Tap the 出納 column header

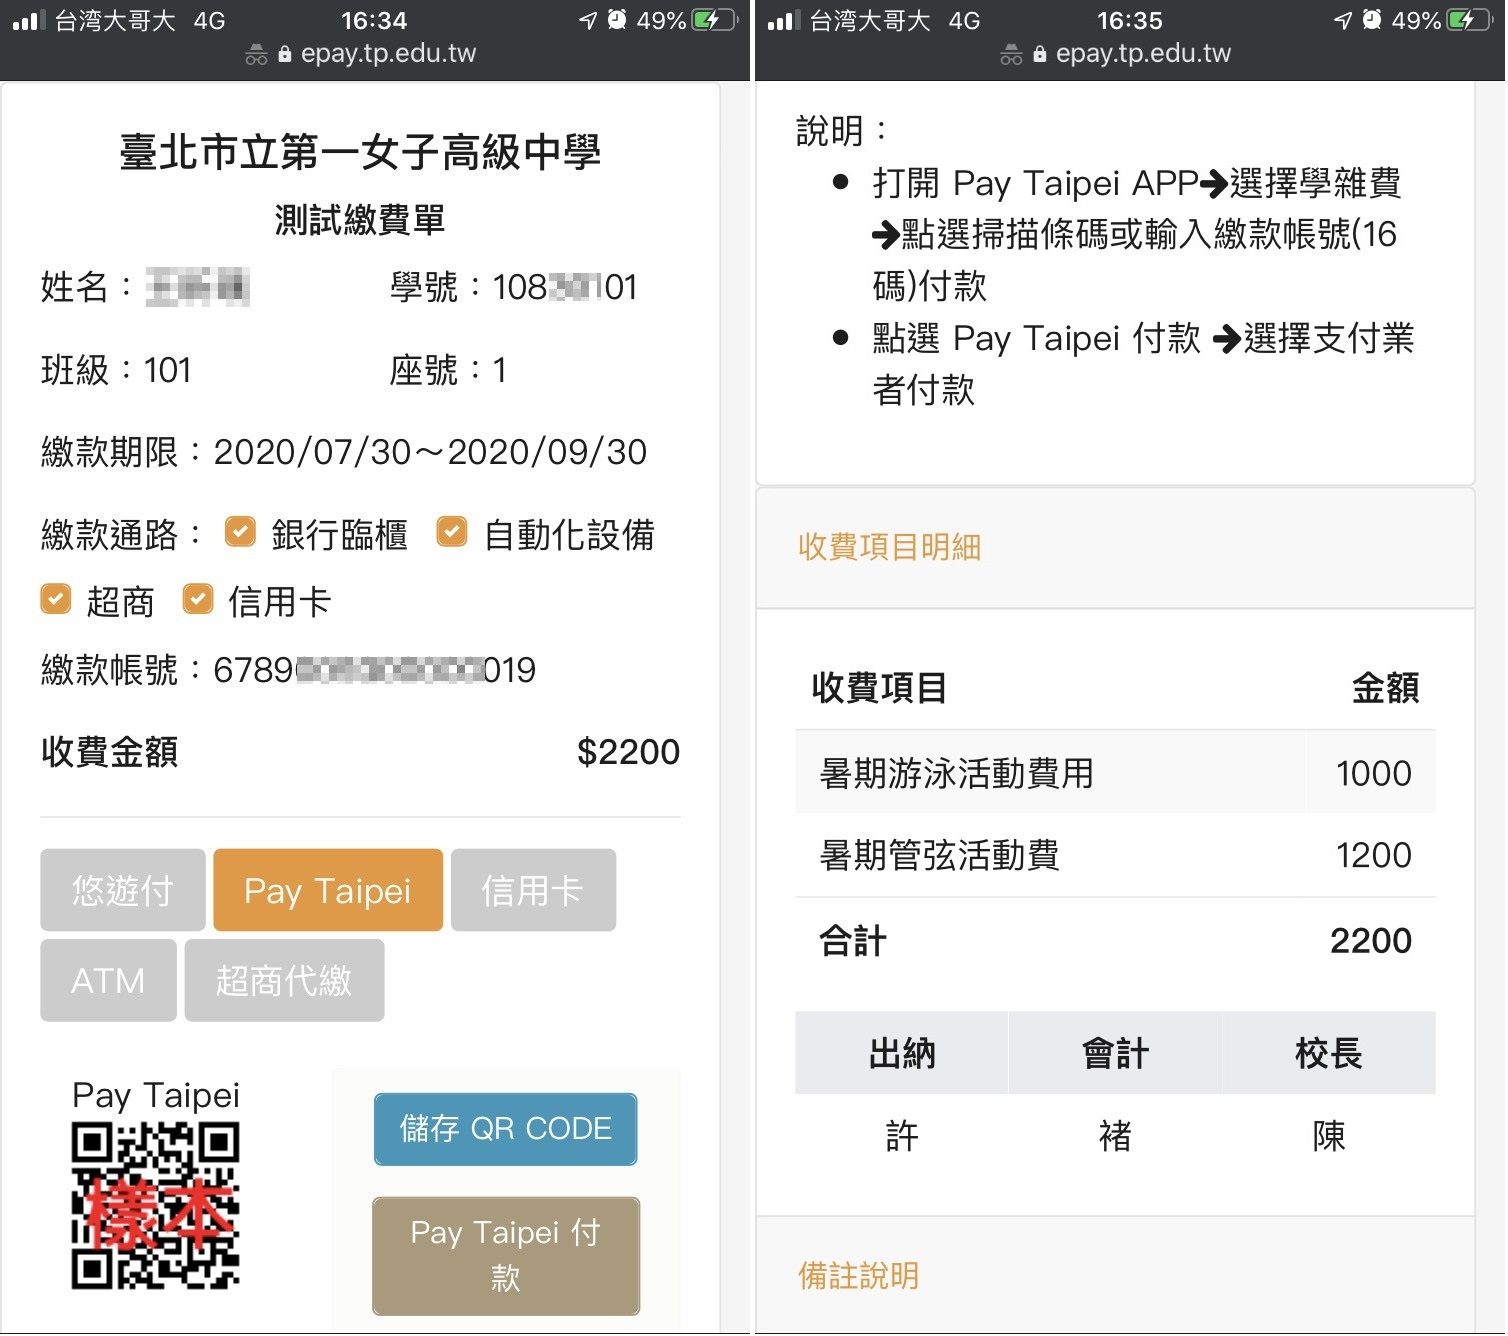coord(902,1054)
